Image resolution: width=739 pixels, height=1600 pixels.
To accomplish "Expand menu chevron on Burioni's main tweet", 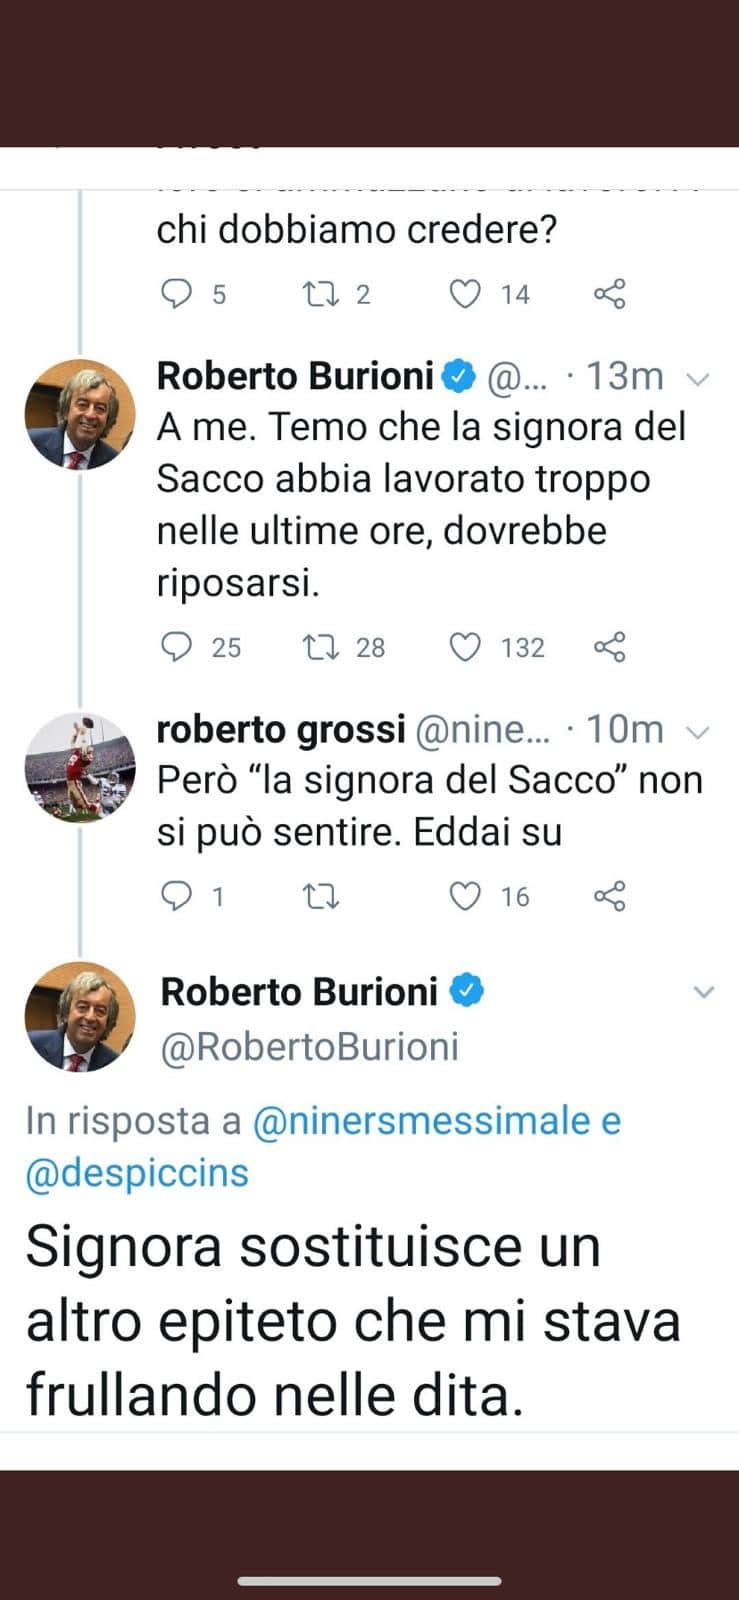I will pyautogui.click(x=704, y=993).
